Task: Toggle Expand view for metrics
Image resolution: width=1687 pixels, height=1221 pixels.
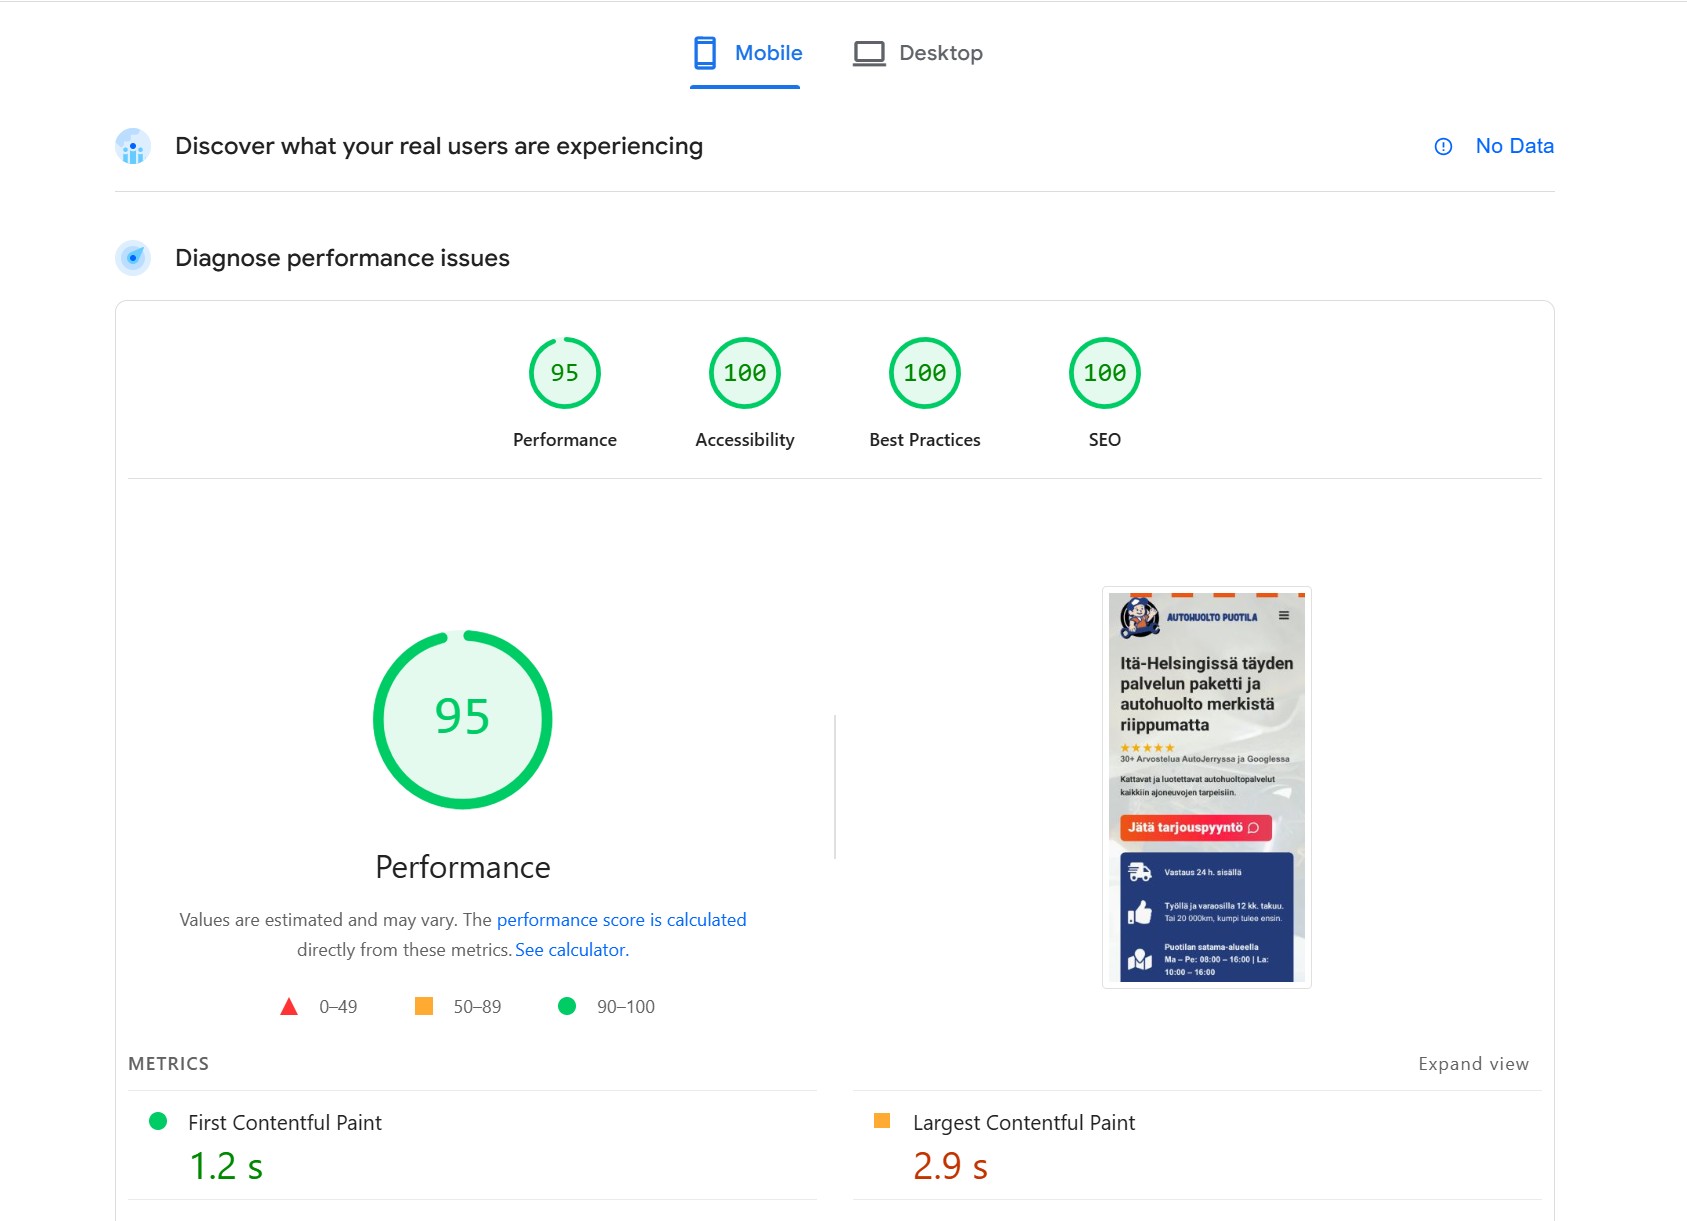Action: point(1473,1064)
